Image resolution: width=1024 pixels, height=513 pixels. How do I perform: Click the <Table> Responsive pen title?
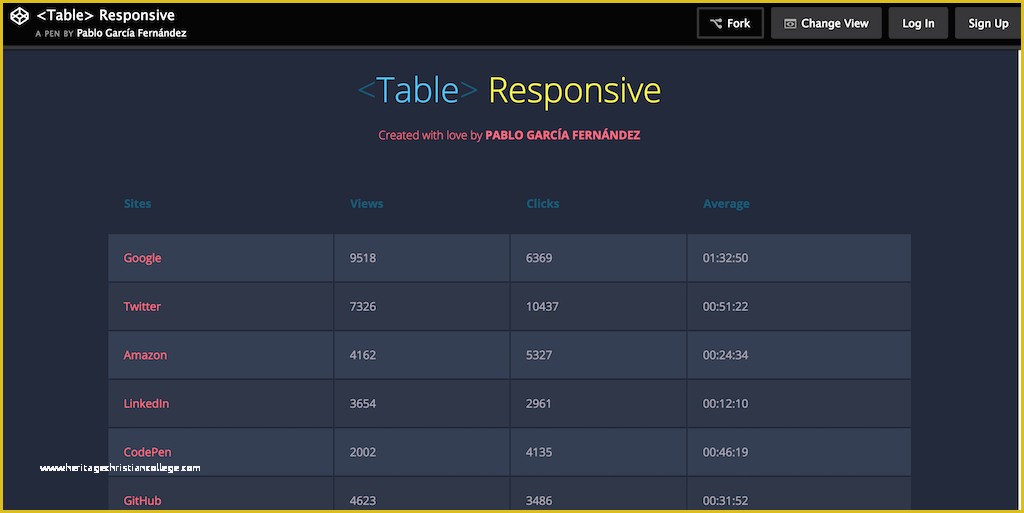click(105, 15)
